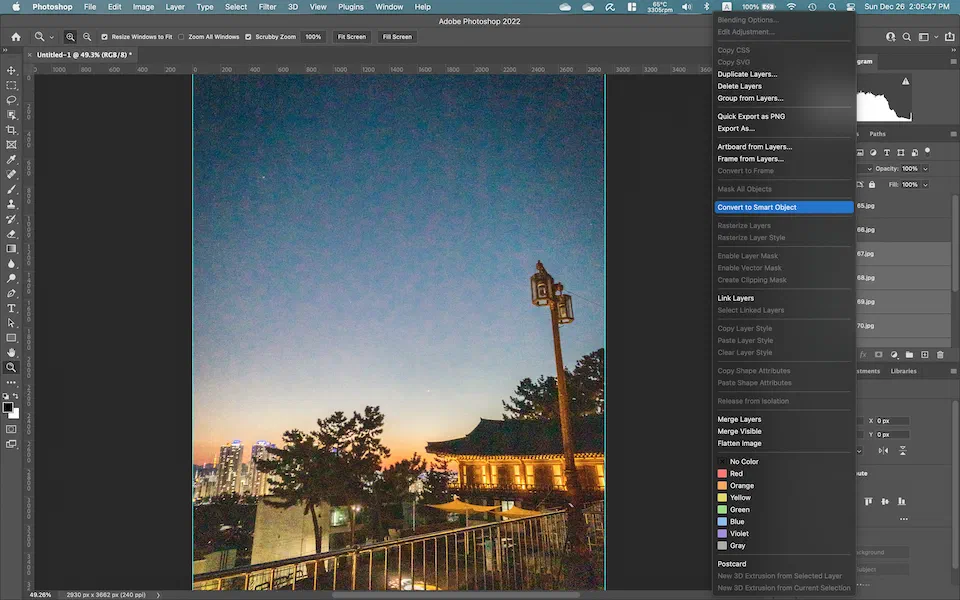The height and width of the screenshot is (600, 960).
Task: Open the Filter menu
Action: (267, 7)
